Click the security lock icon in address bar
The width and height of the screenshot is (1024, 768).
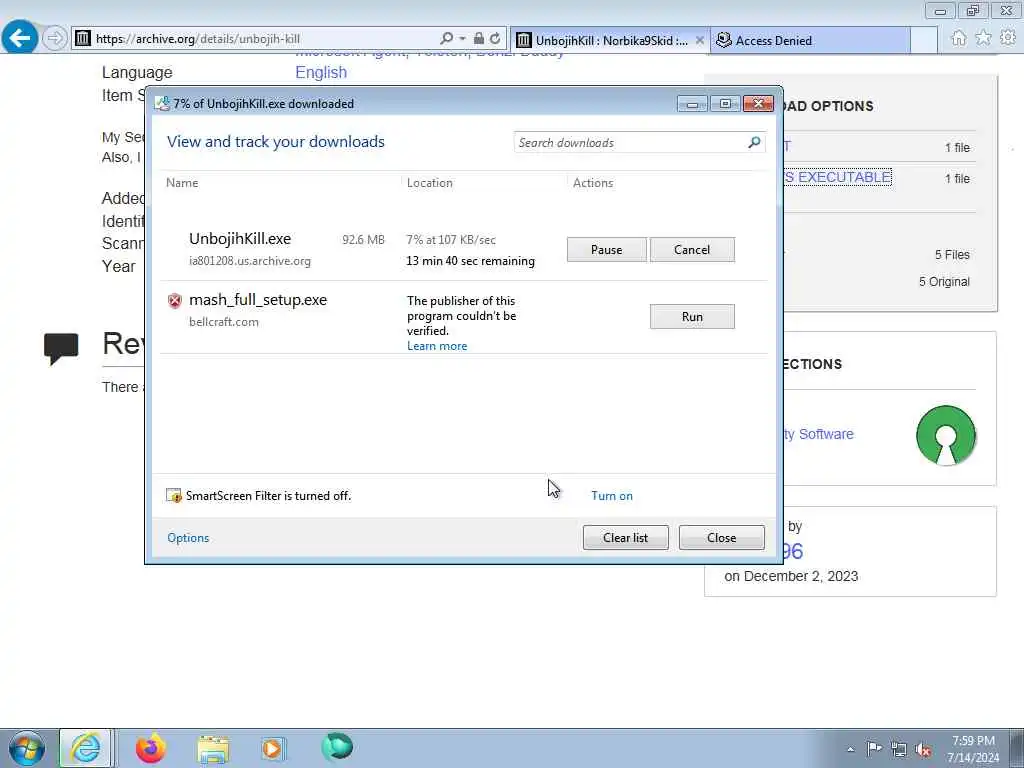(x=479, y=39)
